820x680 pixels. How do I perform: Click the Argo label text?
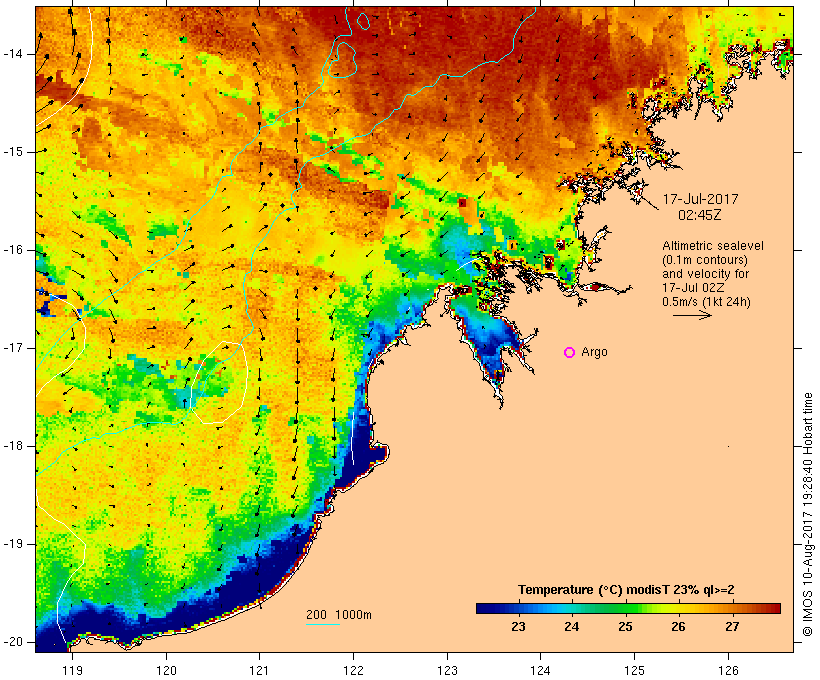[x=595, y=353]
